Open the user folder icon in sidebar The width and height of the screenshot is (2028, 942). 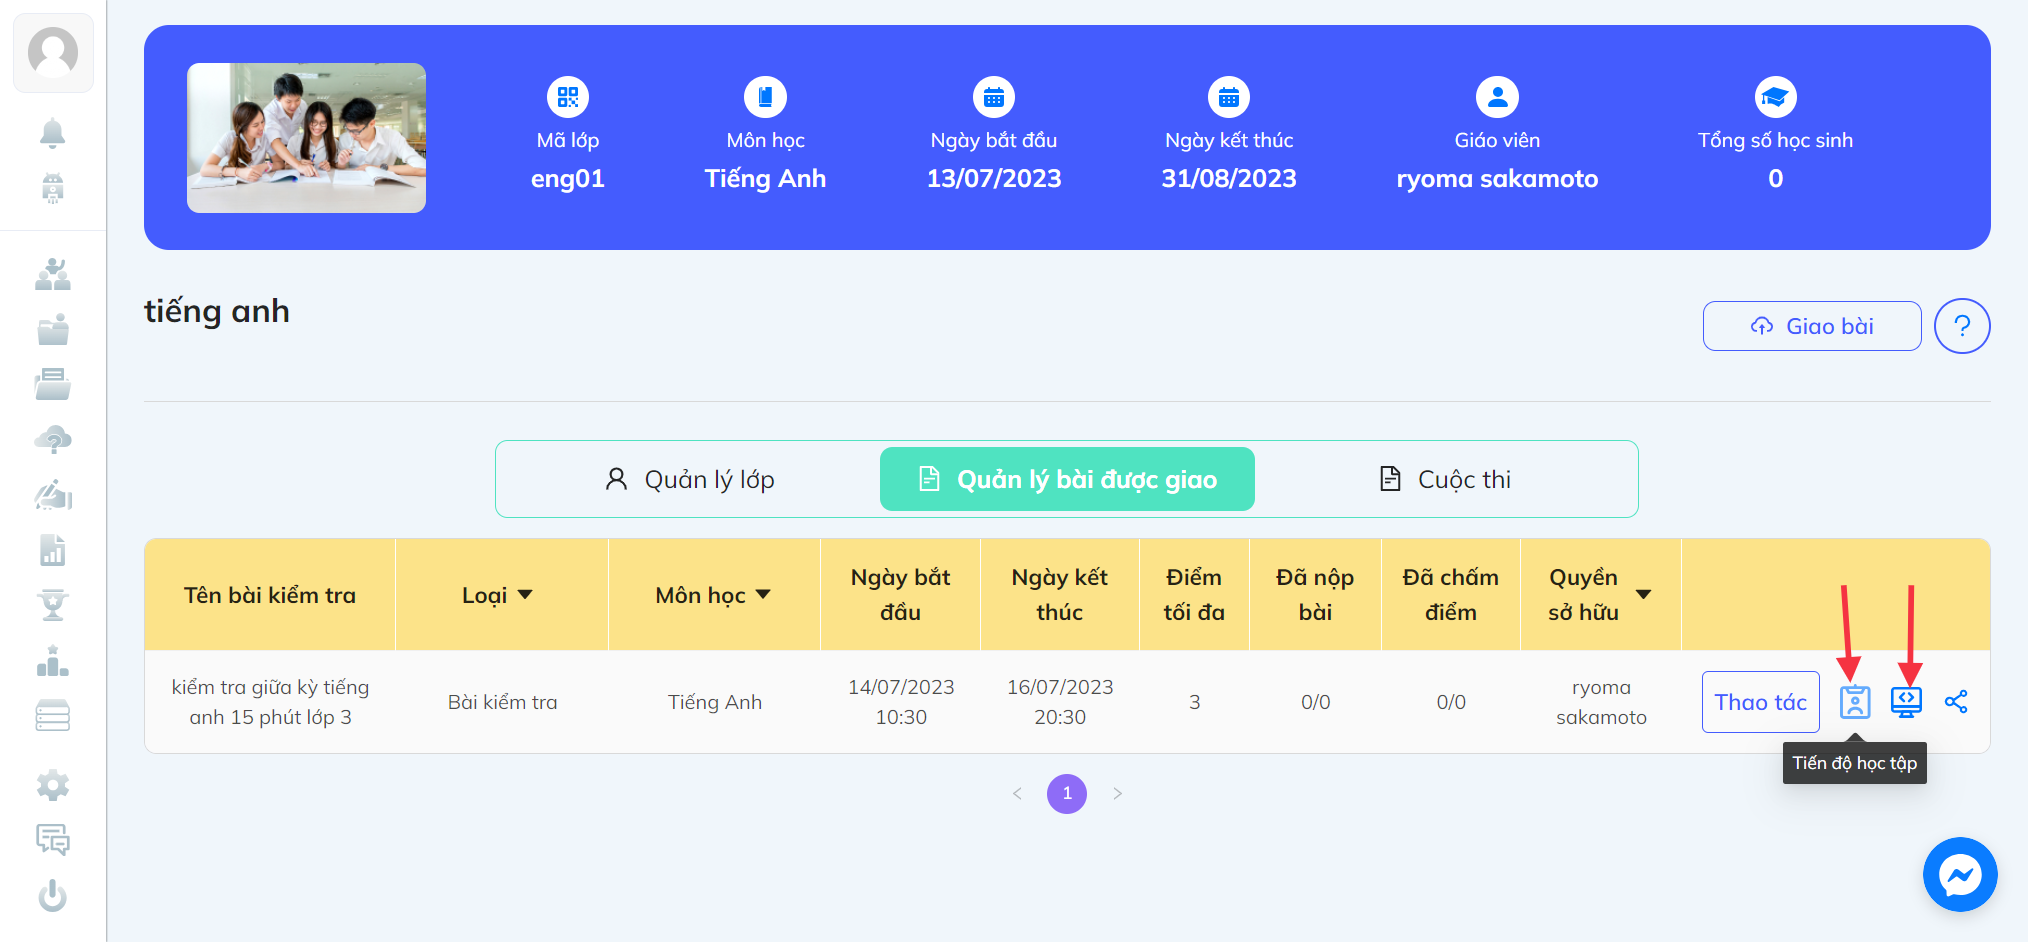(x=53, y=330)
